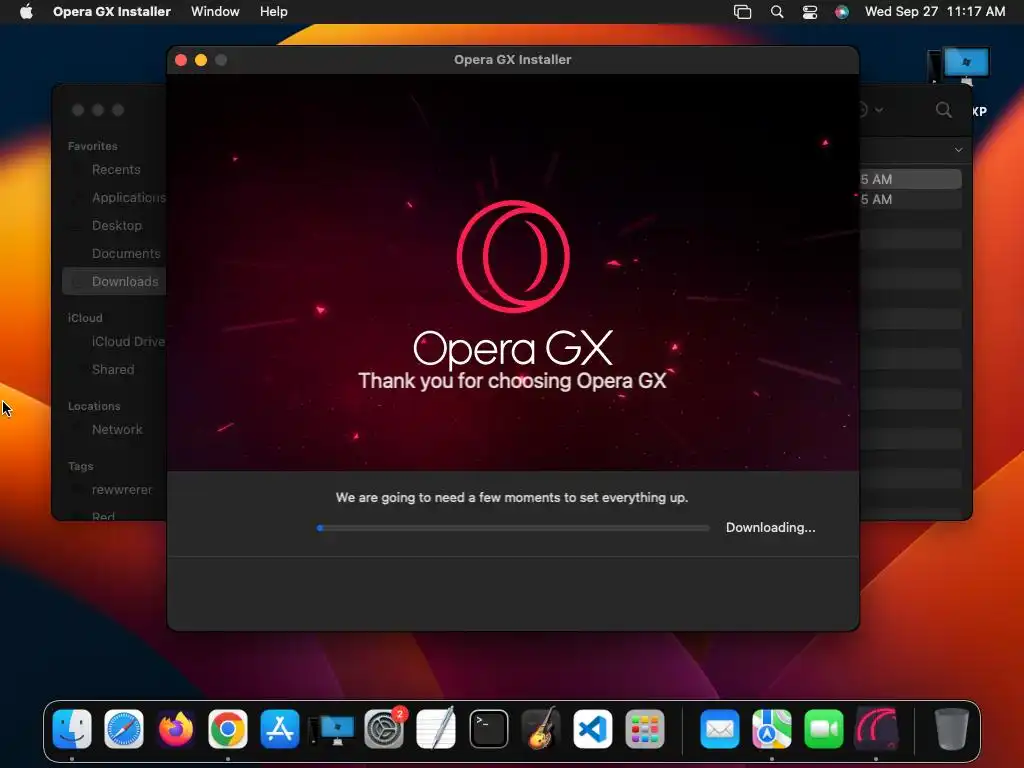Click the download progress bar
Viewport: 1024px width, 768px height.
(x=513, y=528)
